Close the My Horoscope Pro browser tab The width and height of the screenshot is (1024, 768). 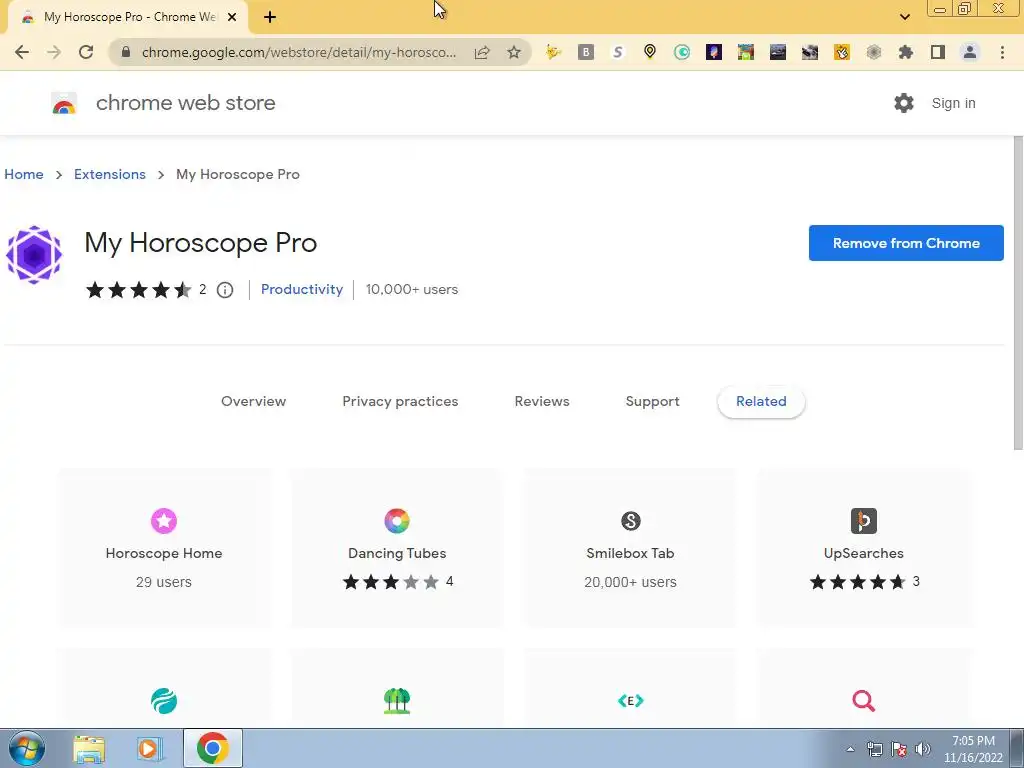pos(232,17)
